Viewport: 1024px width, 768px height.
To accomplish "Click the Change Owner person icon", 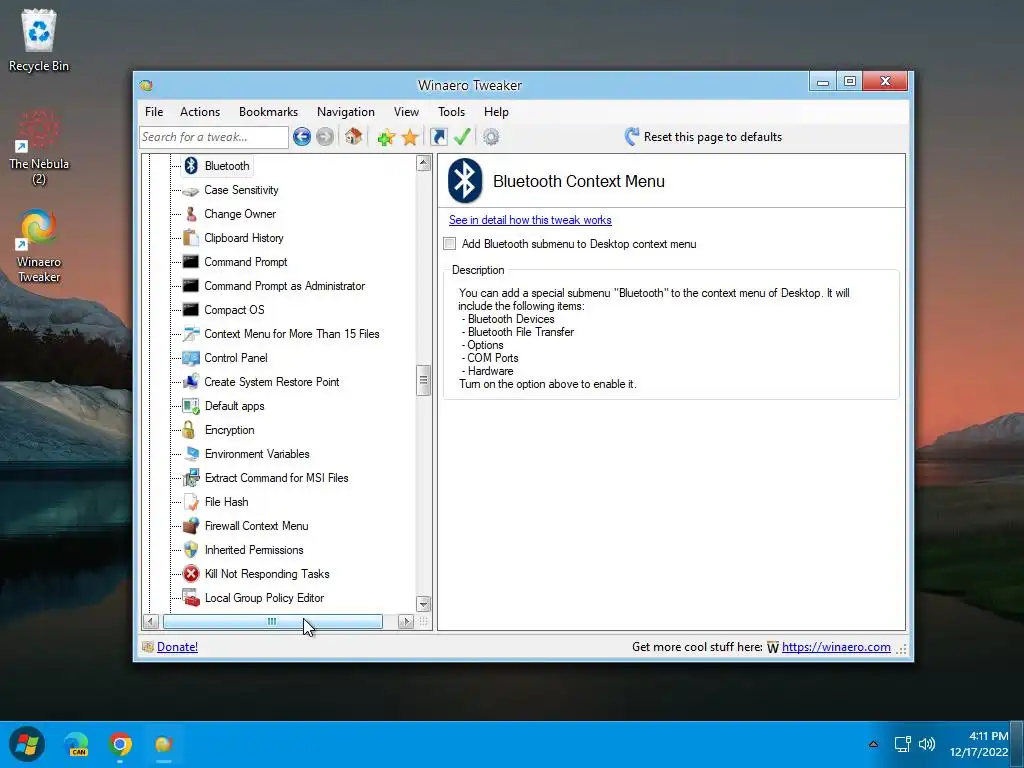I will pyautogui.click(x=191, y=214).
